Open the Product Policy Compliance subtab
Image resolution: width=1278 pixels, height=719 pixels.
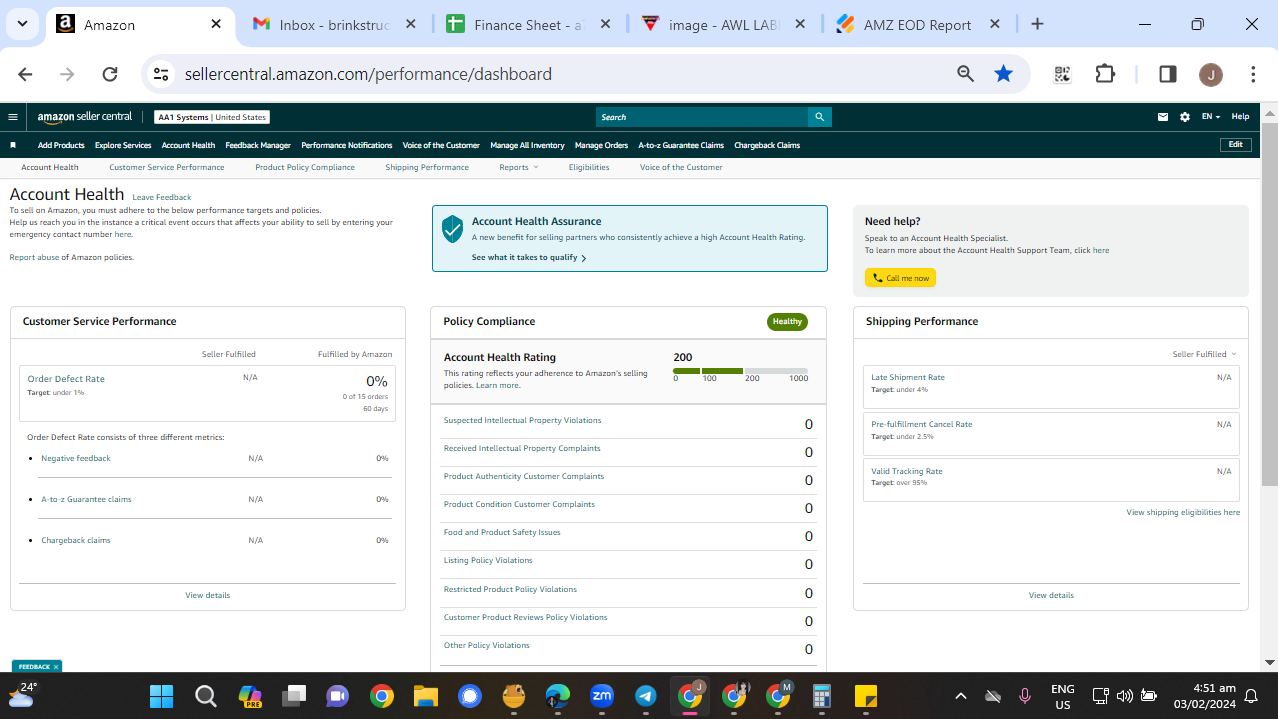pos(305,167)
